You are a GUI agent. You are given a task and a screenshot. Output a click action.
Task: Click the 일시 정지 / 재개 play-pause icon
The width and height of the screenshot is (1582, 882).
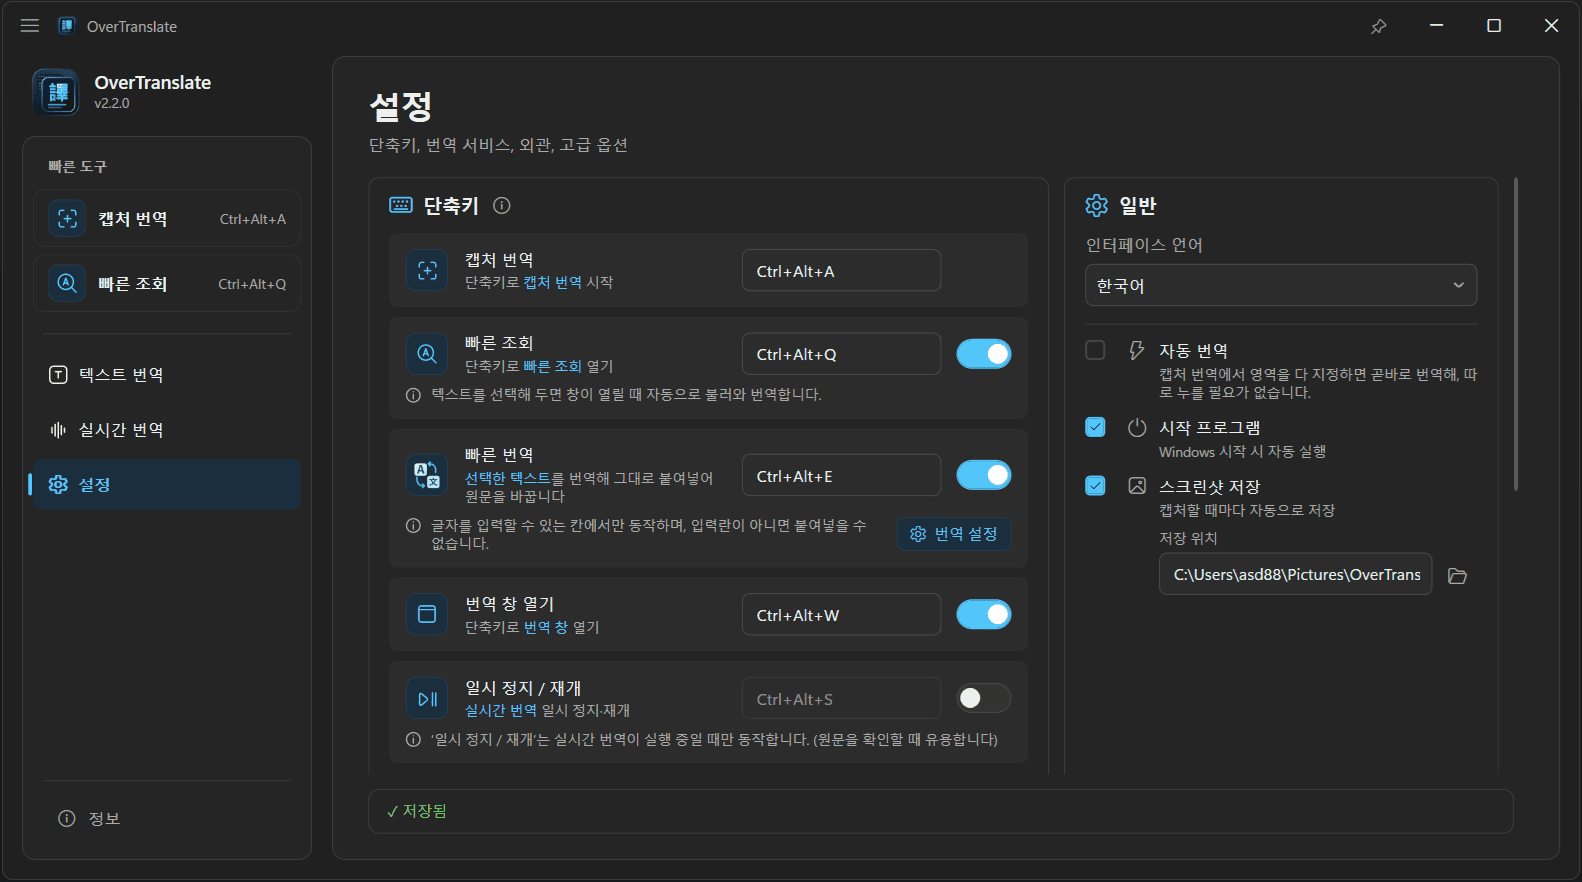coord(427,699)
